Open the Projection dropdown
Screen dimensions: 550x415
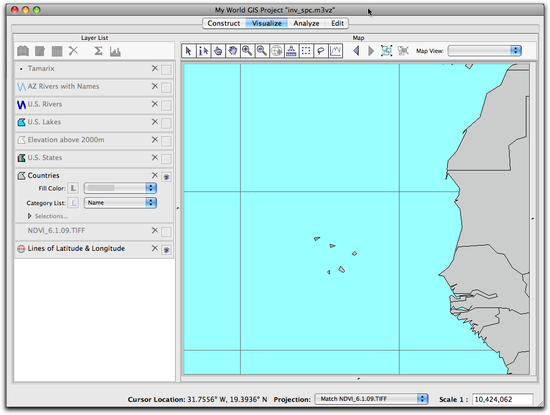pyautogui.click(x=371, y=399)
